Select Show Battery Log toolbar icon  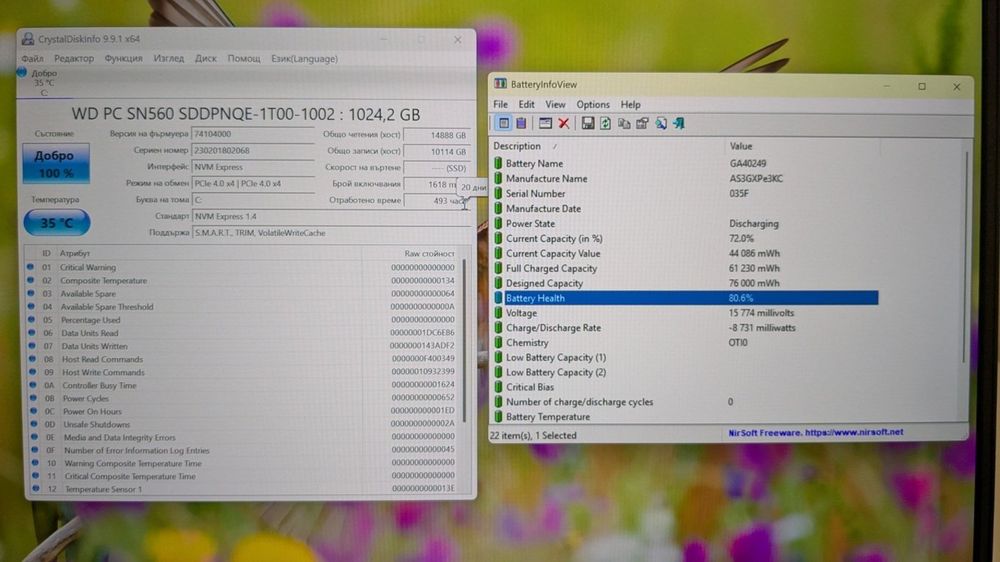521,123
